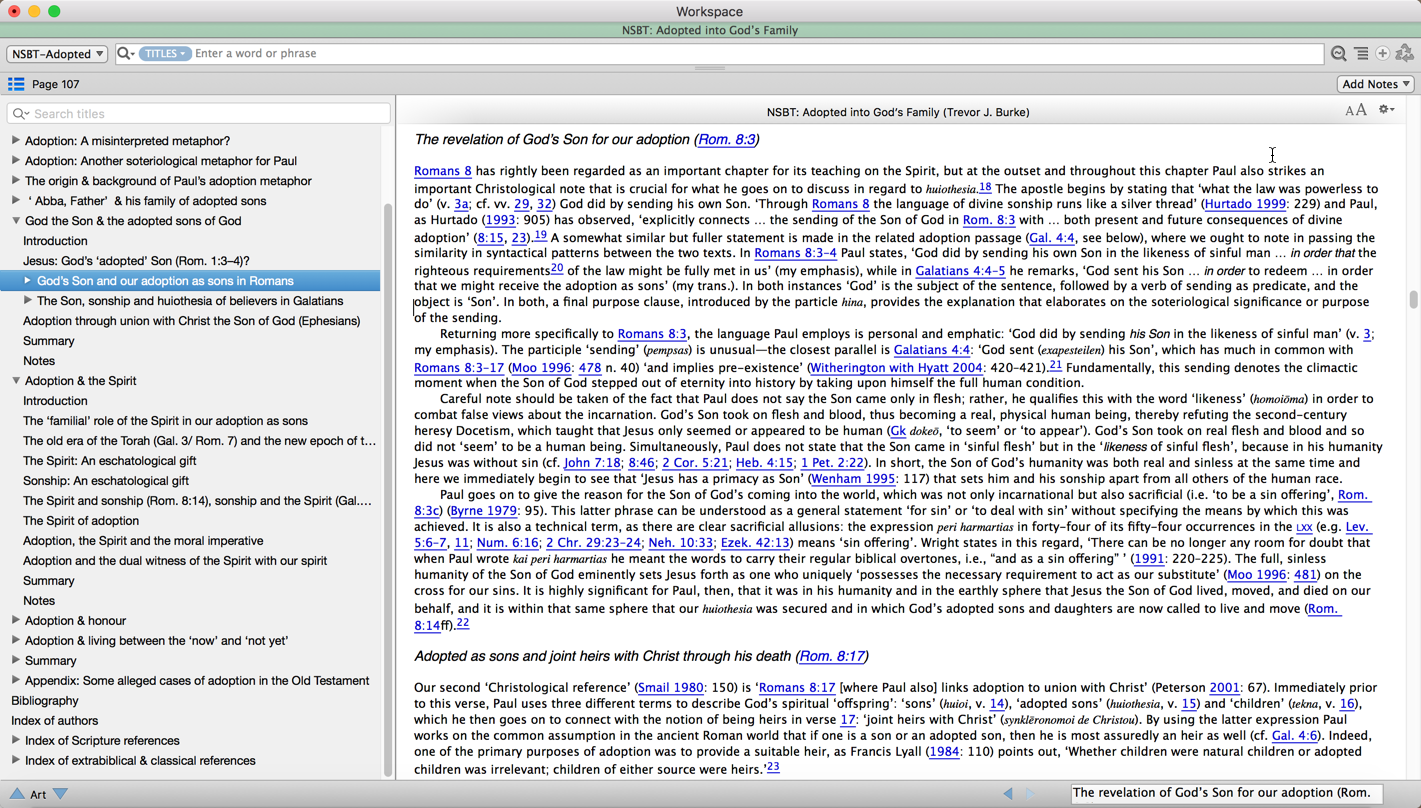Screen dimensions: 1421x808
Task: Toggle the table of contents list icon
Action: coord(16,84)
